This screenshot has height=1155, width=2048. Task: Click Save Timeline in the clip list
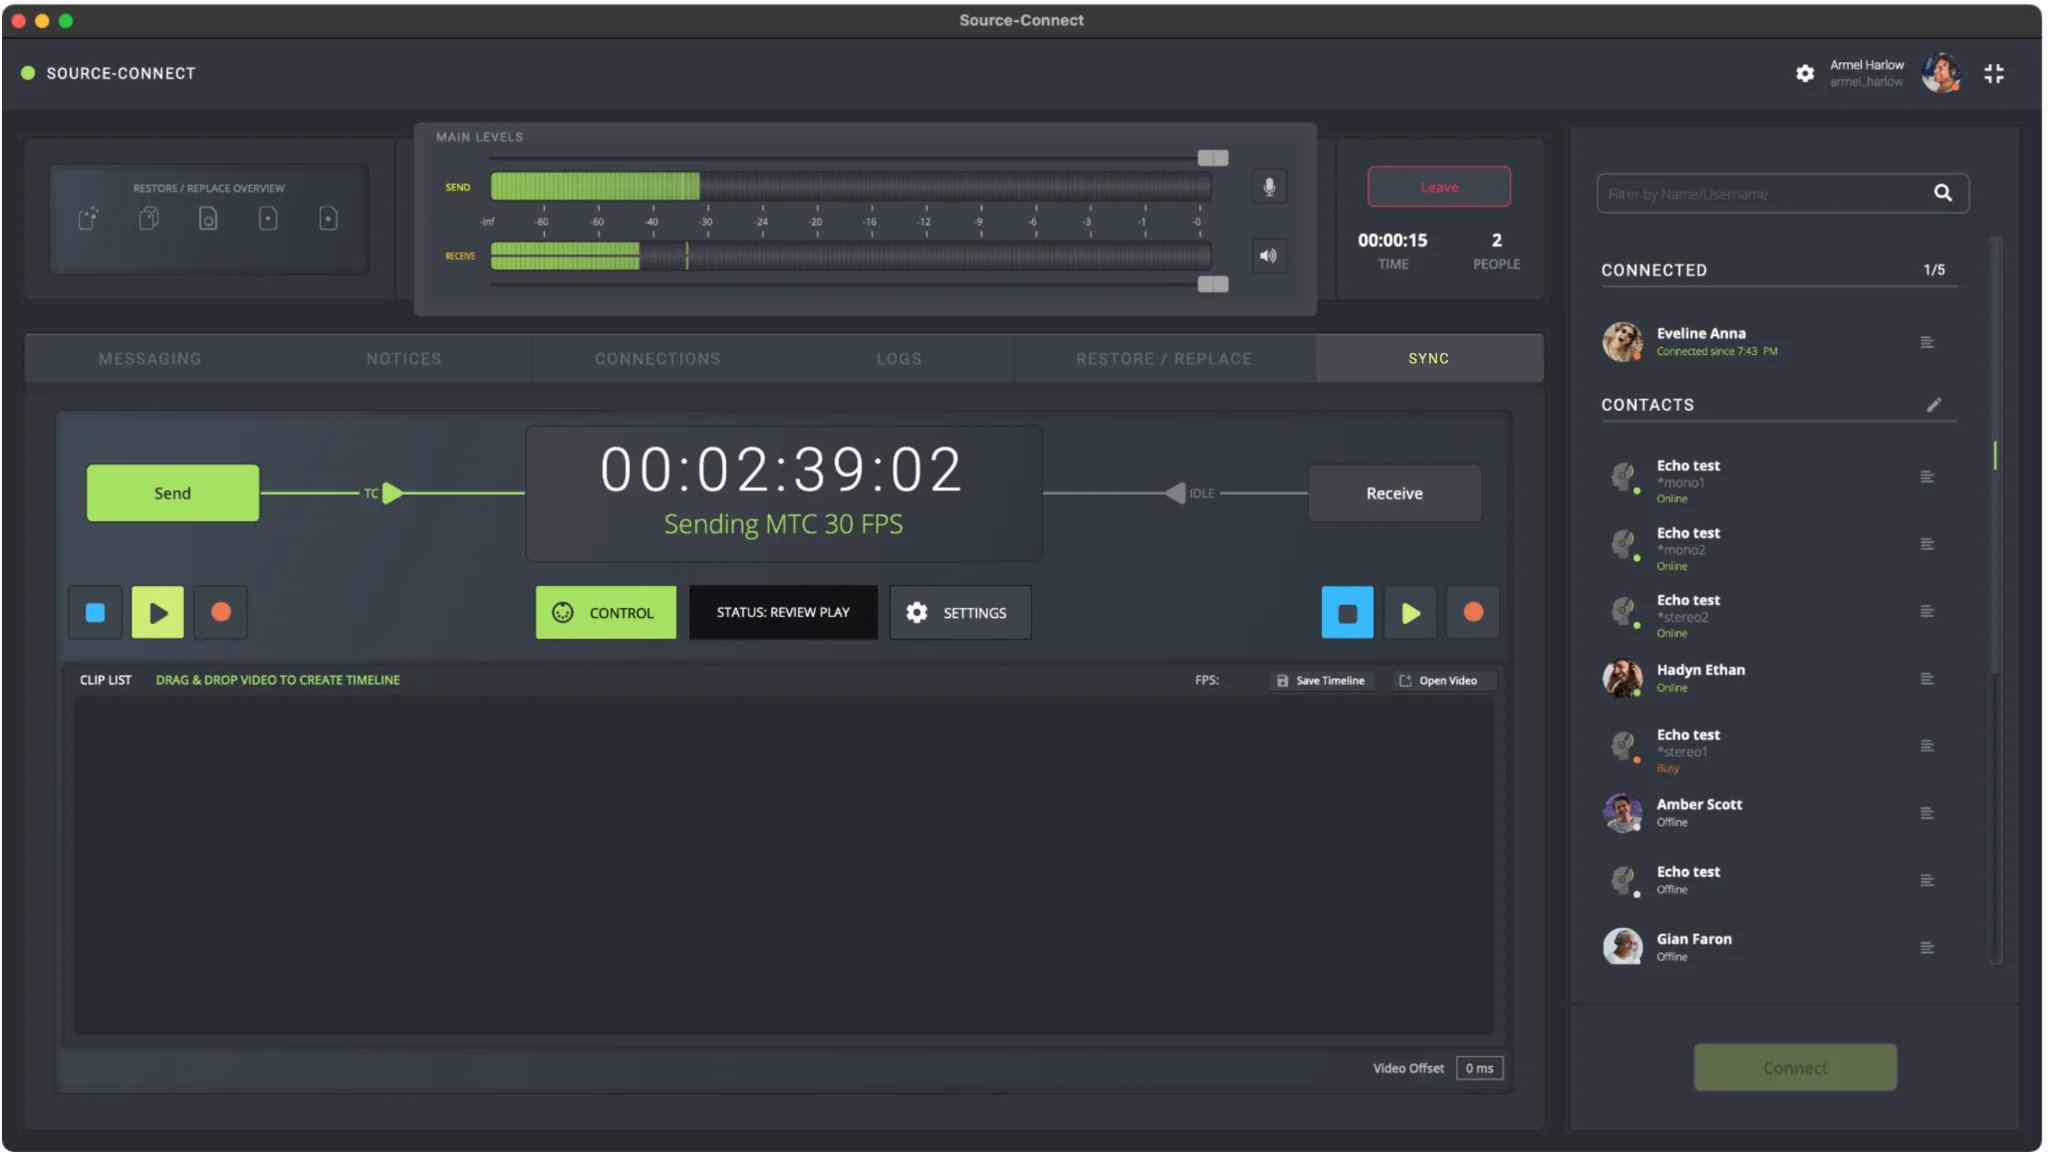click(x=1321, y=681)
